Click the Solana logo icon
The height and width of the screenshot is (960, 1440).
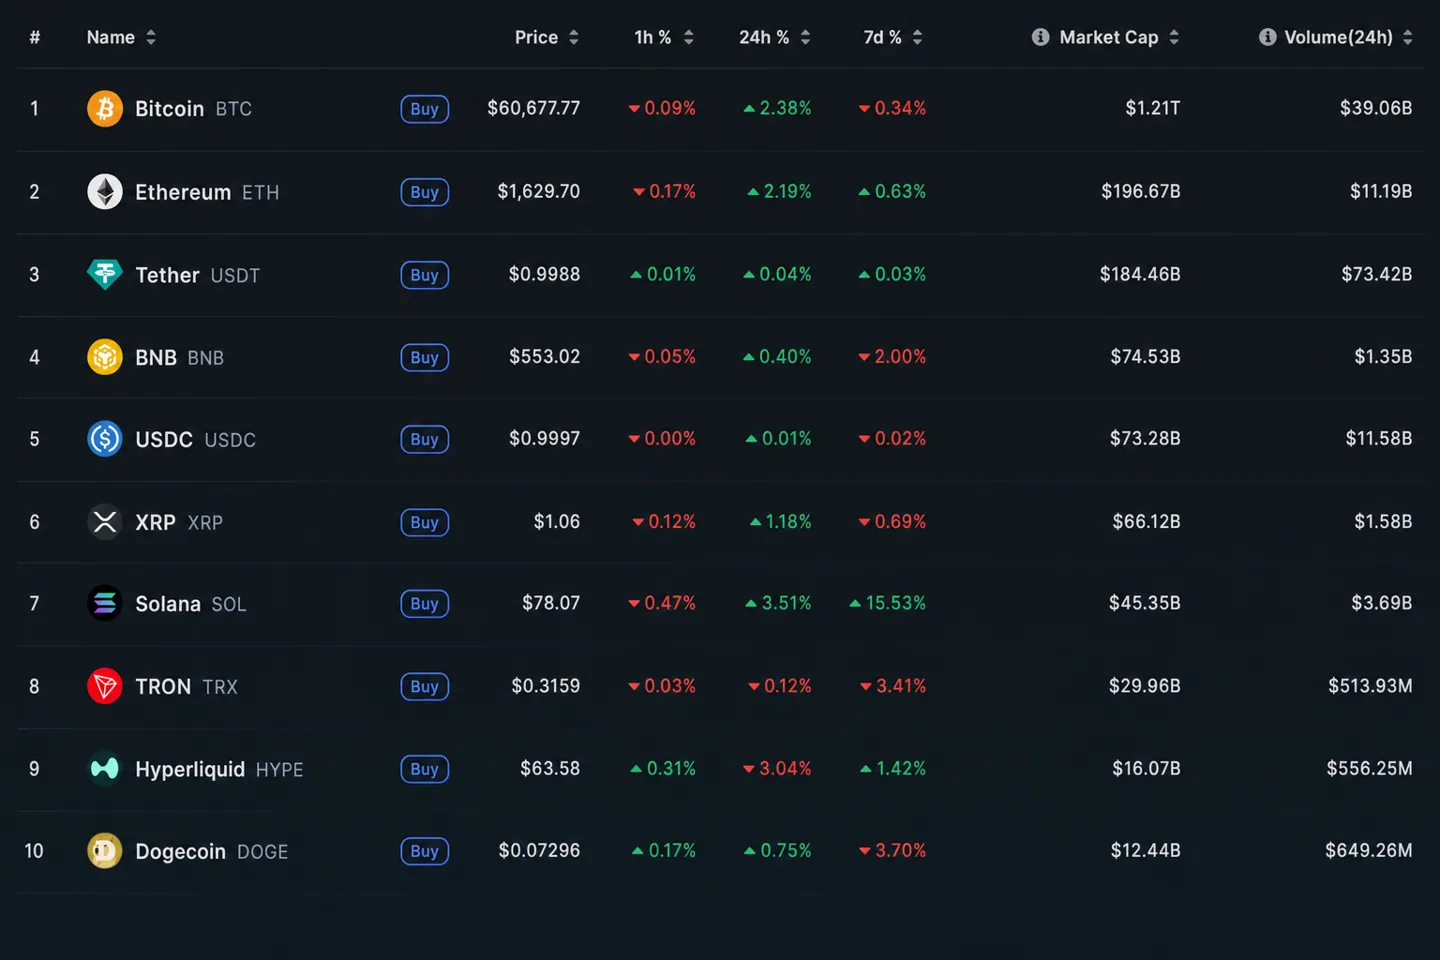click(x=105, y=604)
